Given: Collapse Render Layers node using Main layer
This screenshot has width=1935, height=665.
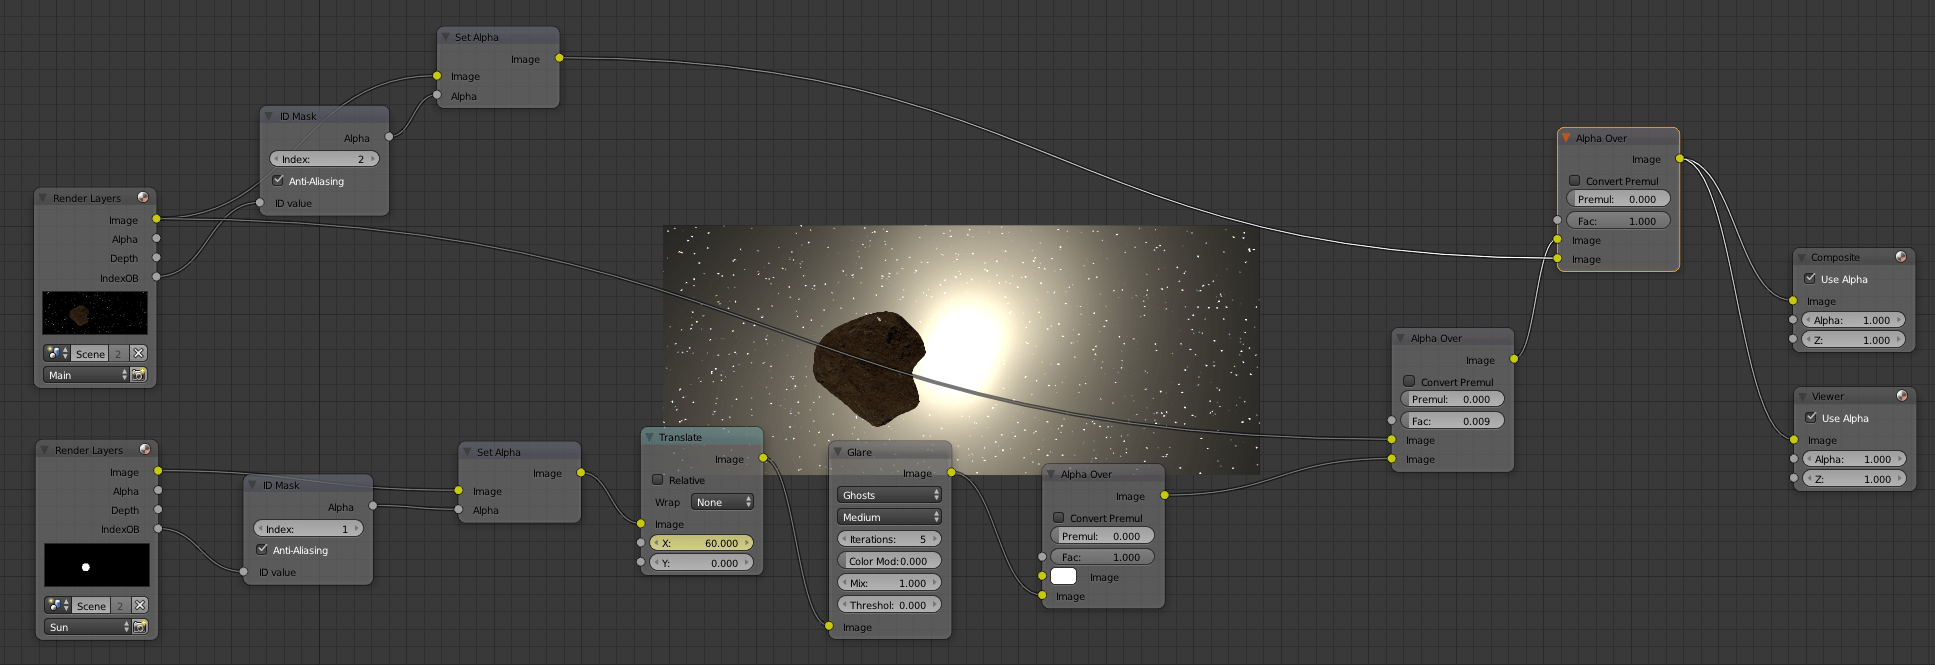Looking at the screenshot, I should (x=43, y=198).
